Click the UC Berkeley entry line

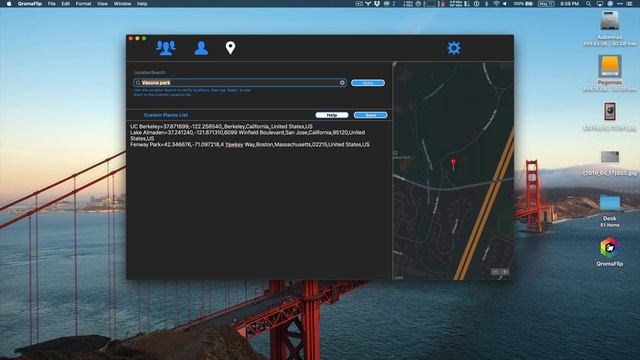(x=221, y=127)
